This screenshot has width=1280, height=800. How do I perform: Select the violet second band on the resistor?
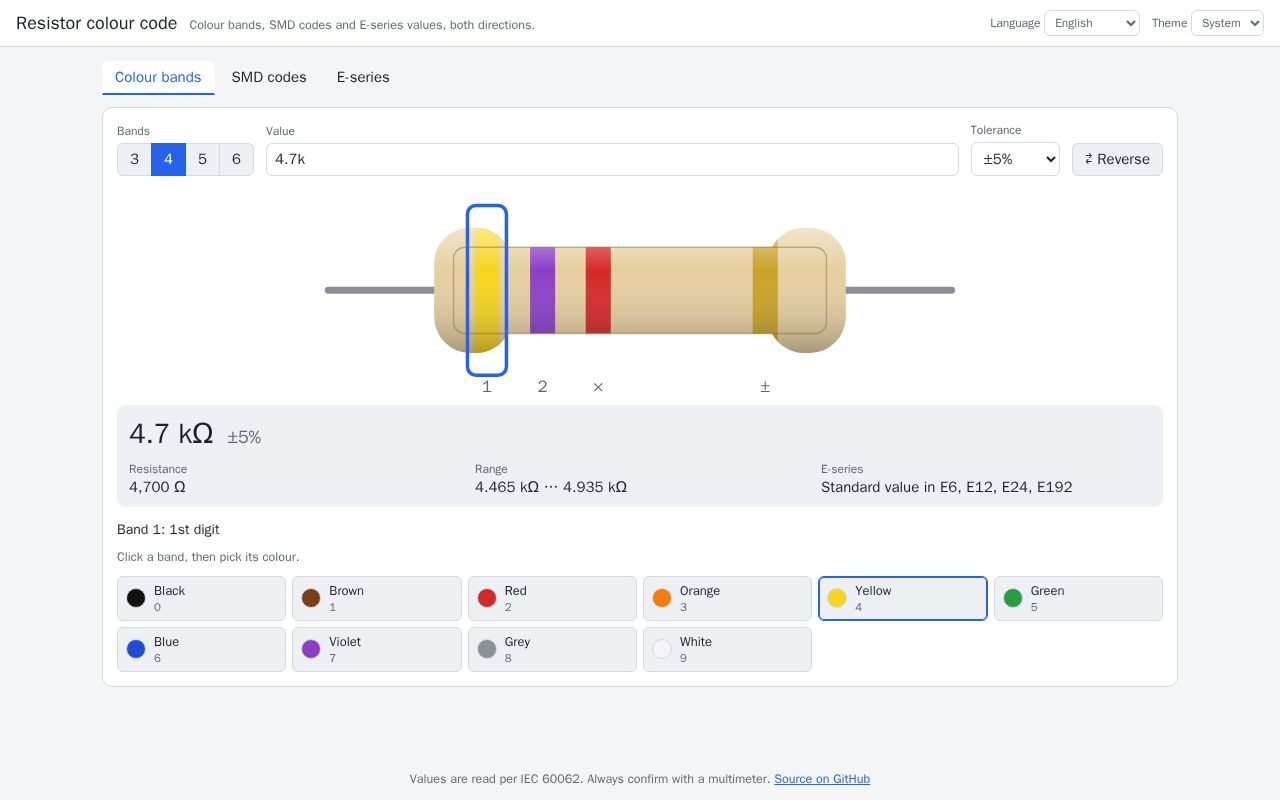[542, 290]
